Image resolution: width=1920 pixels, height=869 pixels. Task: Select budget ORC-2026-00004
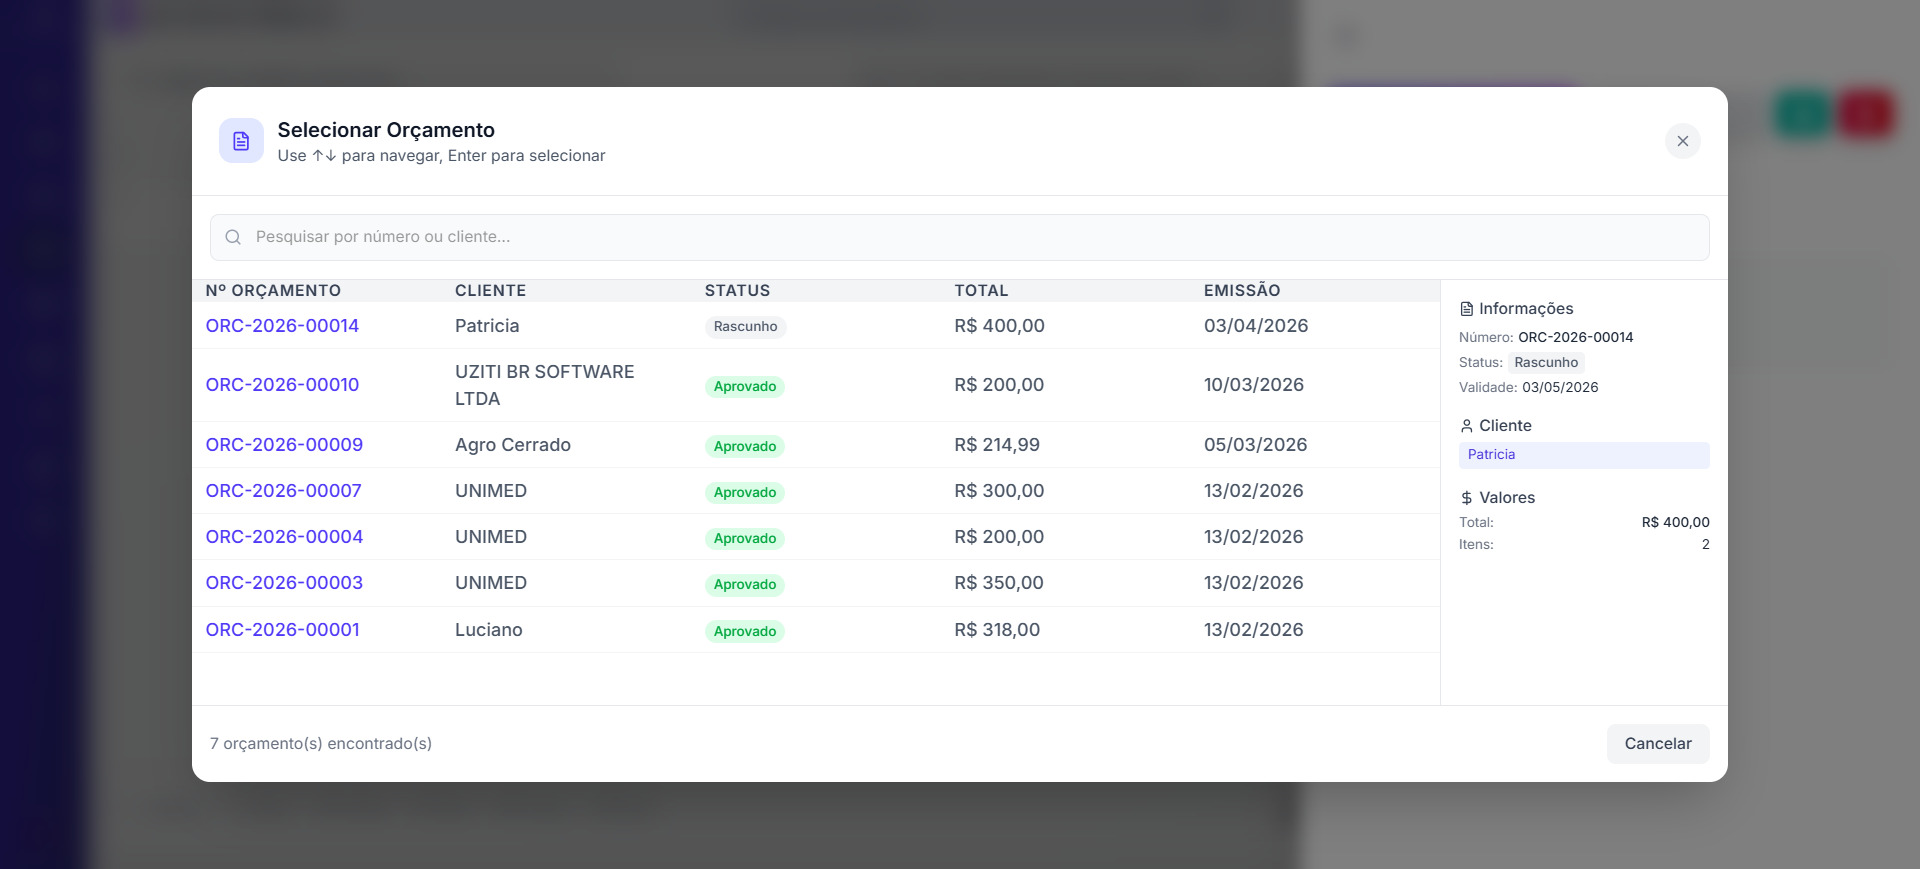point(284,537)
